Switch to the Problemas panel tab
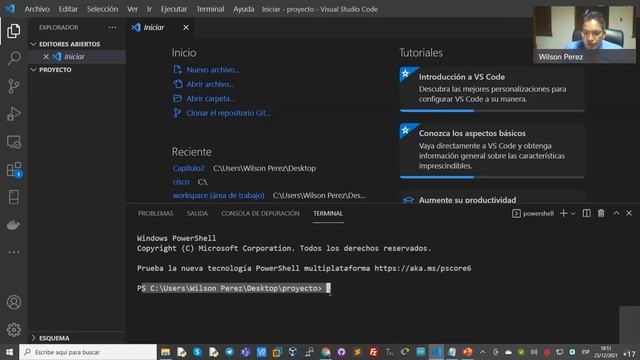This screenshot has width=640, height=360. tap(156, 213)
